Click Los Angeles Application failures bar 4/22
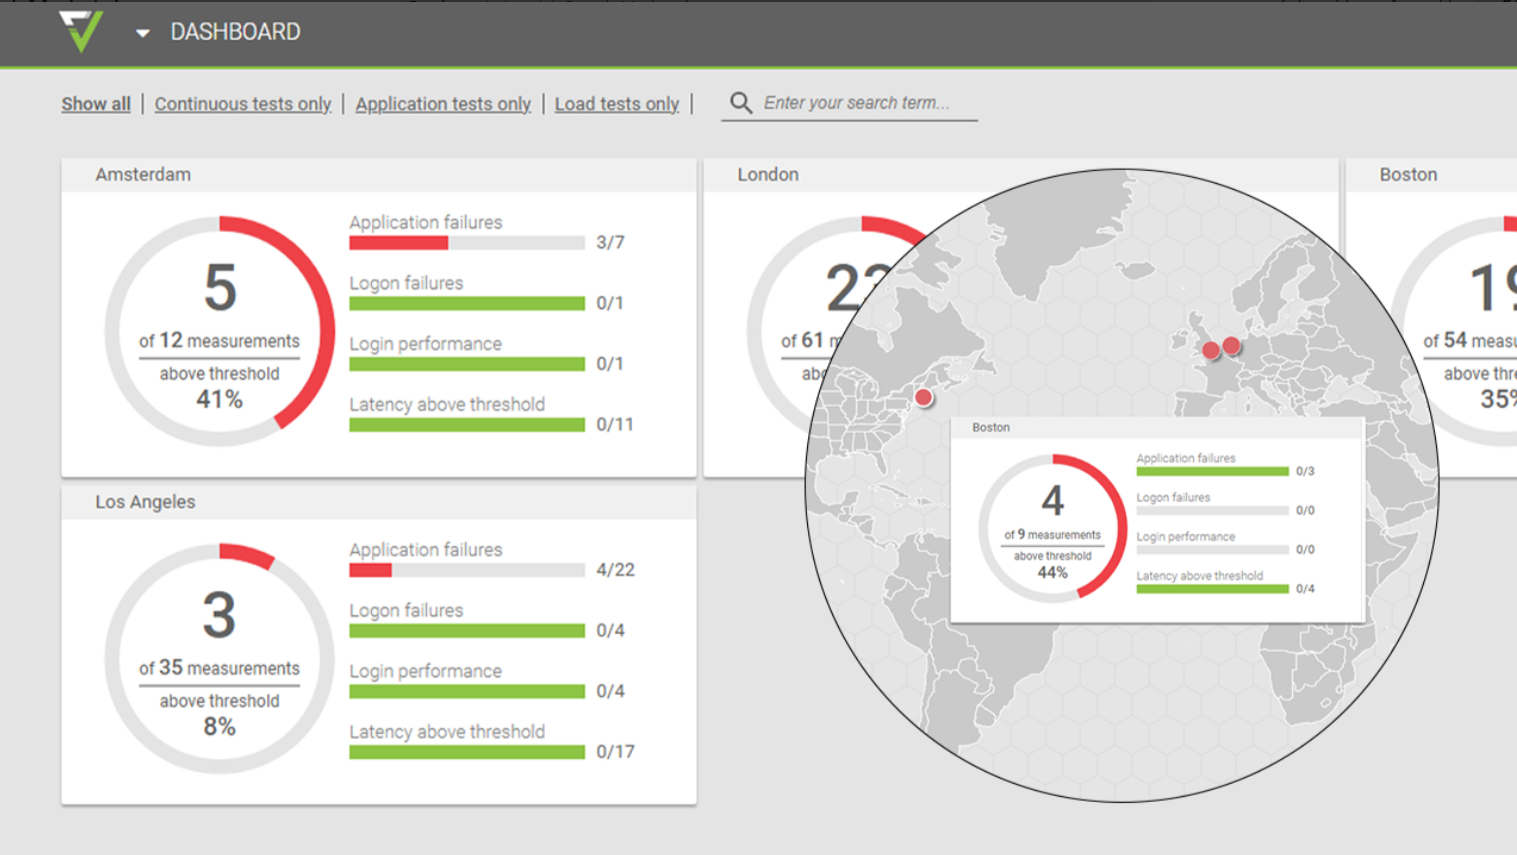Viewport: 1517px width, 855px height. coord(467,570)
